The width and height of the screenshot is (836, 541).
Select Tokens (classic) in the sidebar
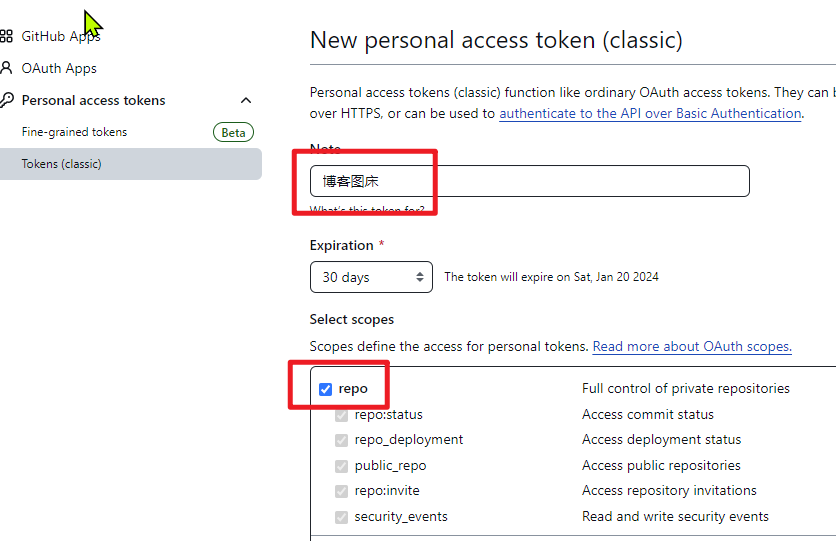(x=61, y=164)
